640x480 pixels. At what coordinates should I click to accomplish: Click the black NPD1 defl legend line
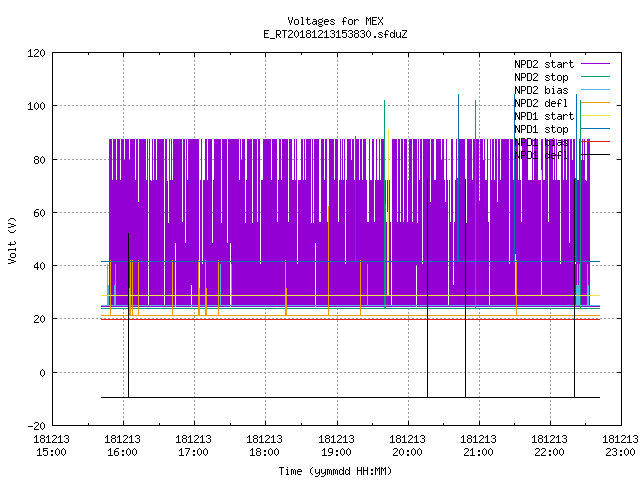pyautogui.click(x=595, y=155)
